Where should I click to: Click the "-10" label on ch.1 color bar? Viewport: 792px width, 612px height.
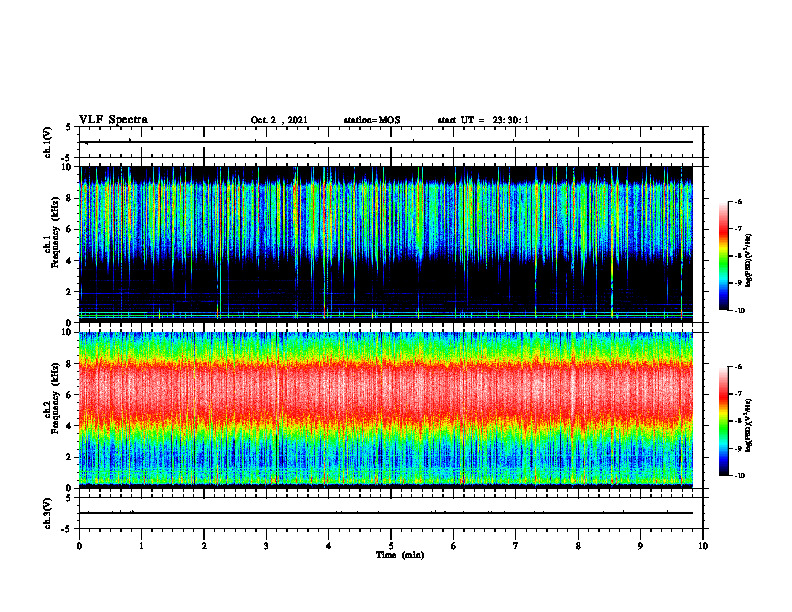point(740,311)
